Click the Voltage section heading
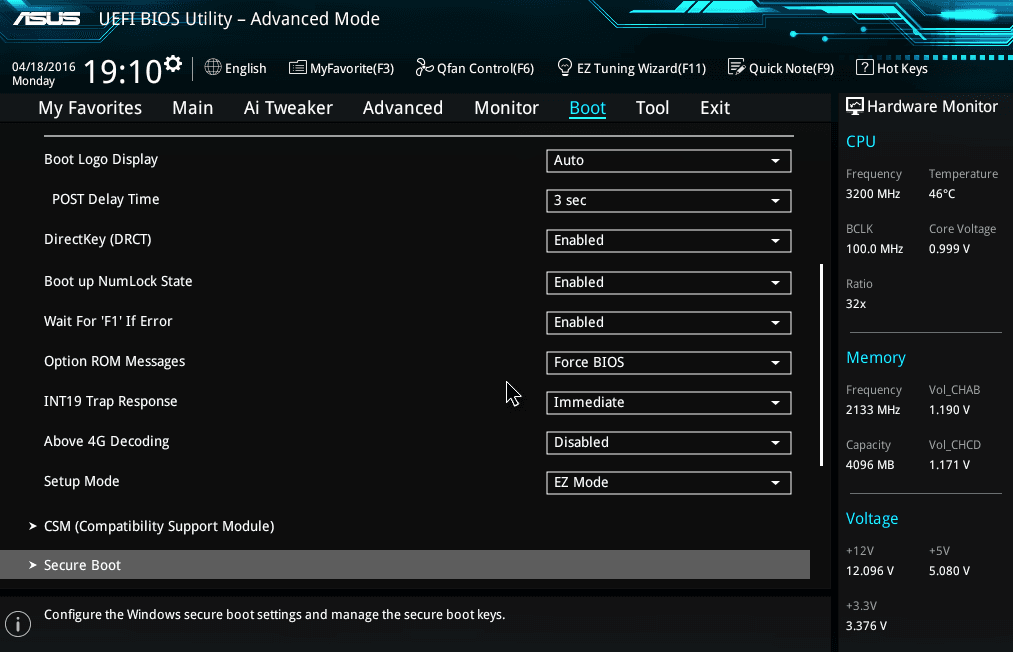 point(872,519)
